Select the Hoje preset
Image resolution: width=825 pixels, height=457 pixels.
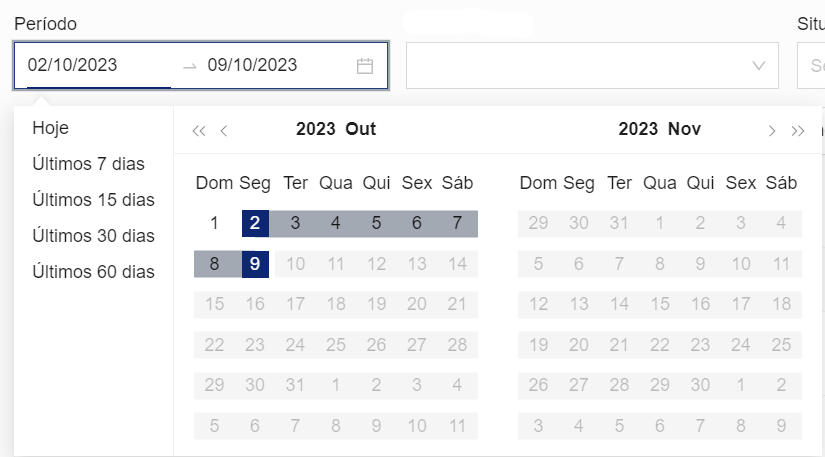click(x=51, y=128)
